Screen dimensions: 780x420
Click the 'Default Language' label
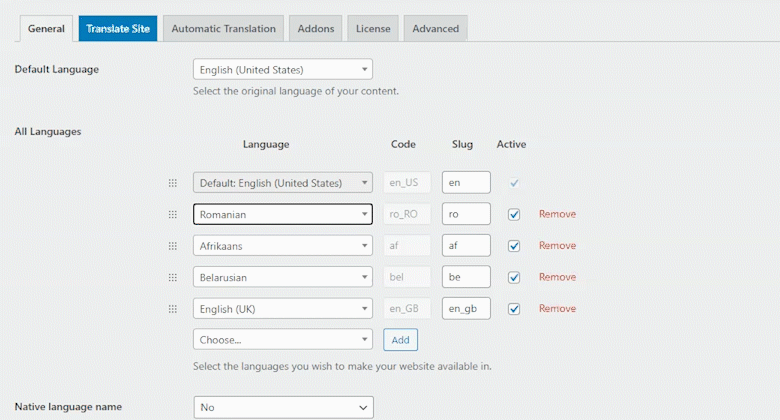coord(57,70)
